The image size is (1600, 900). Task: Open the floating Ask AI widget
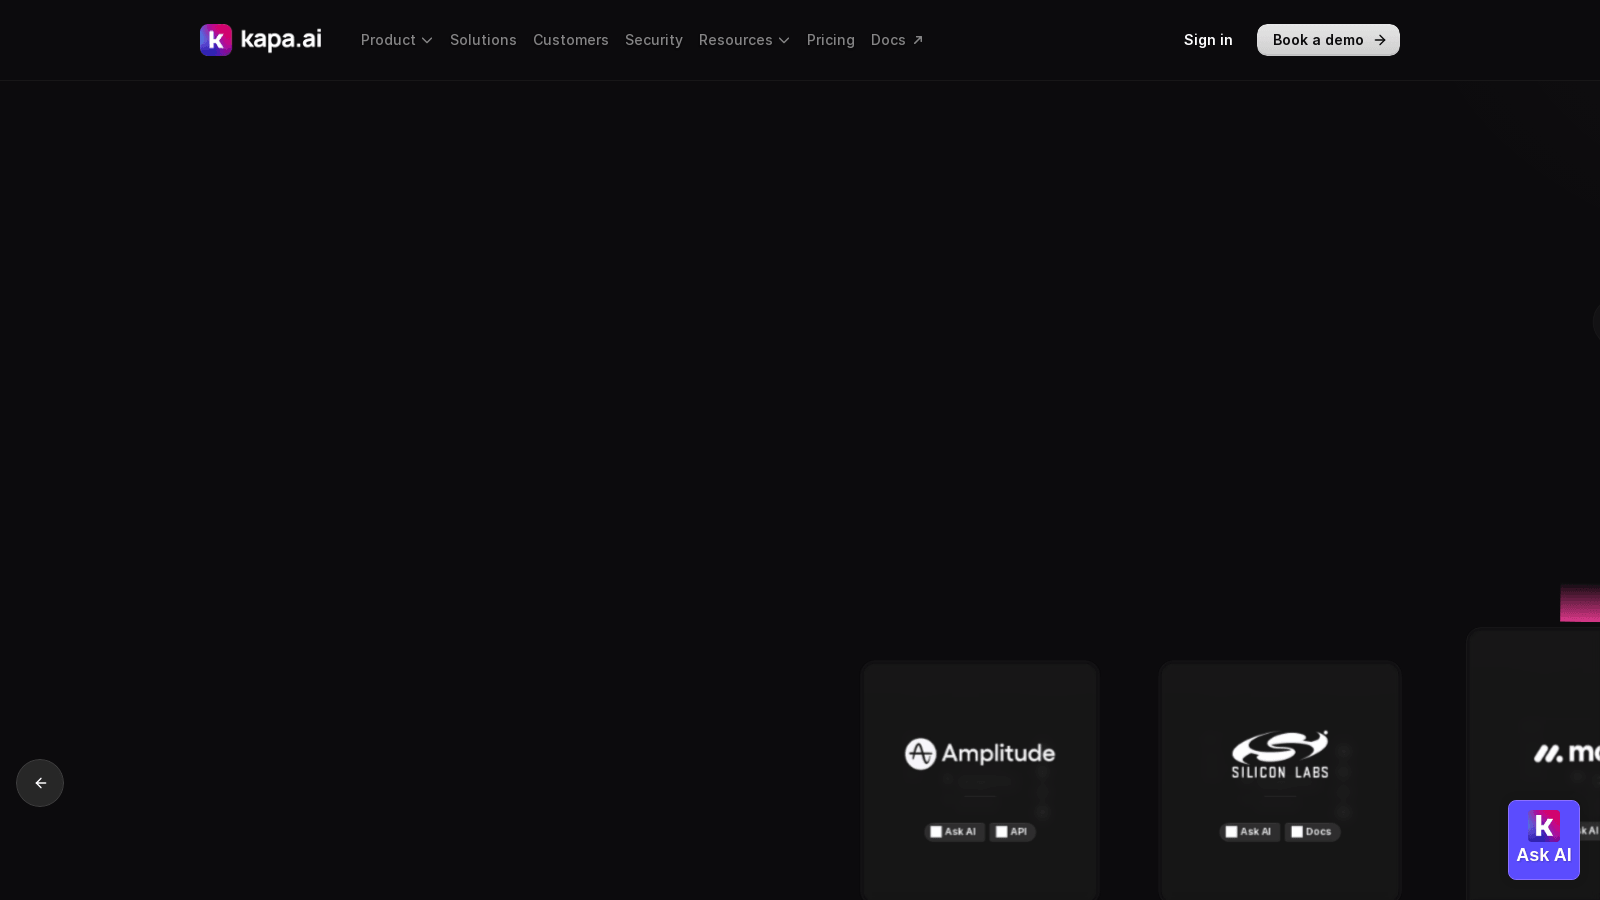pos(1543,840)
